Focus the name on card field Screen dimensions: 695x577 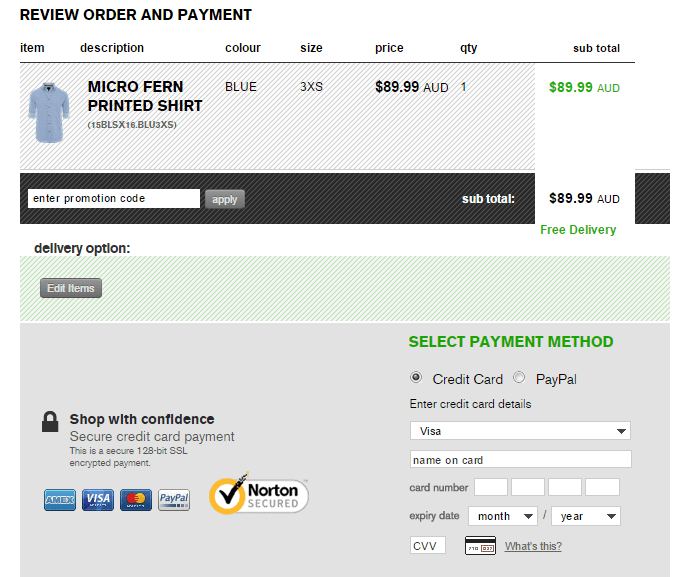pos(520,460)
